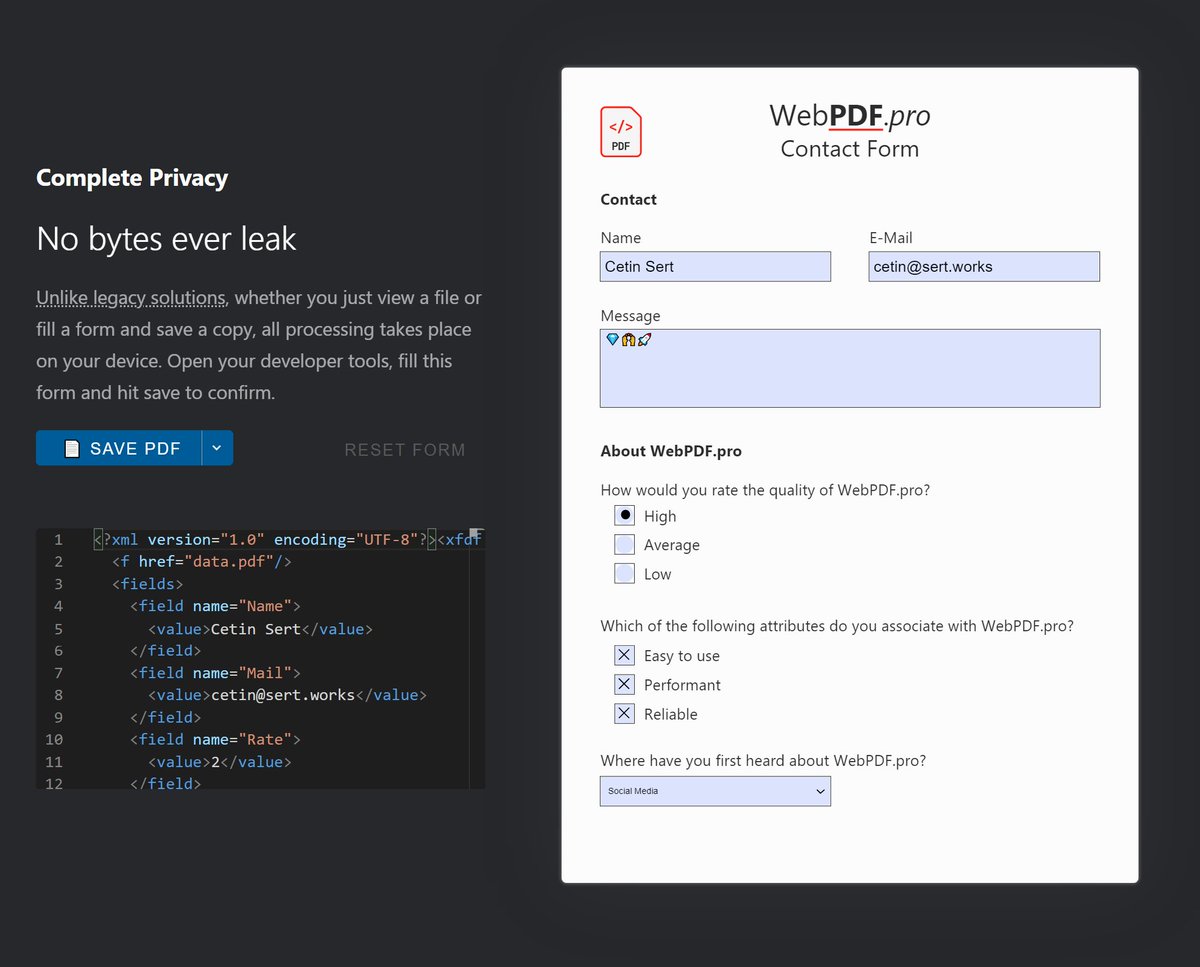This screenshot has height=967, width=1200.
Task: Click into the E-Mail field
Action: 984,266
